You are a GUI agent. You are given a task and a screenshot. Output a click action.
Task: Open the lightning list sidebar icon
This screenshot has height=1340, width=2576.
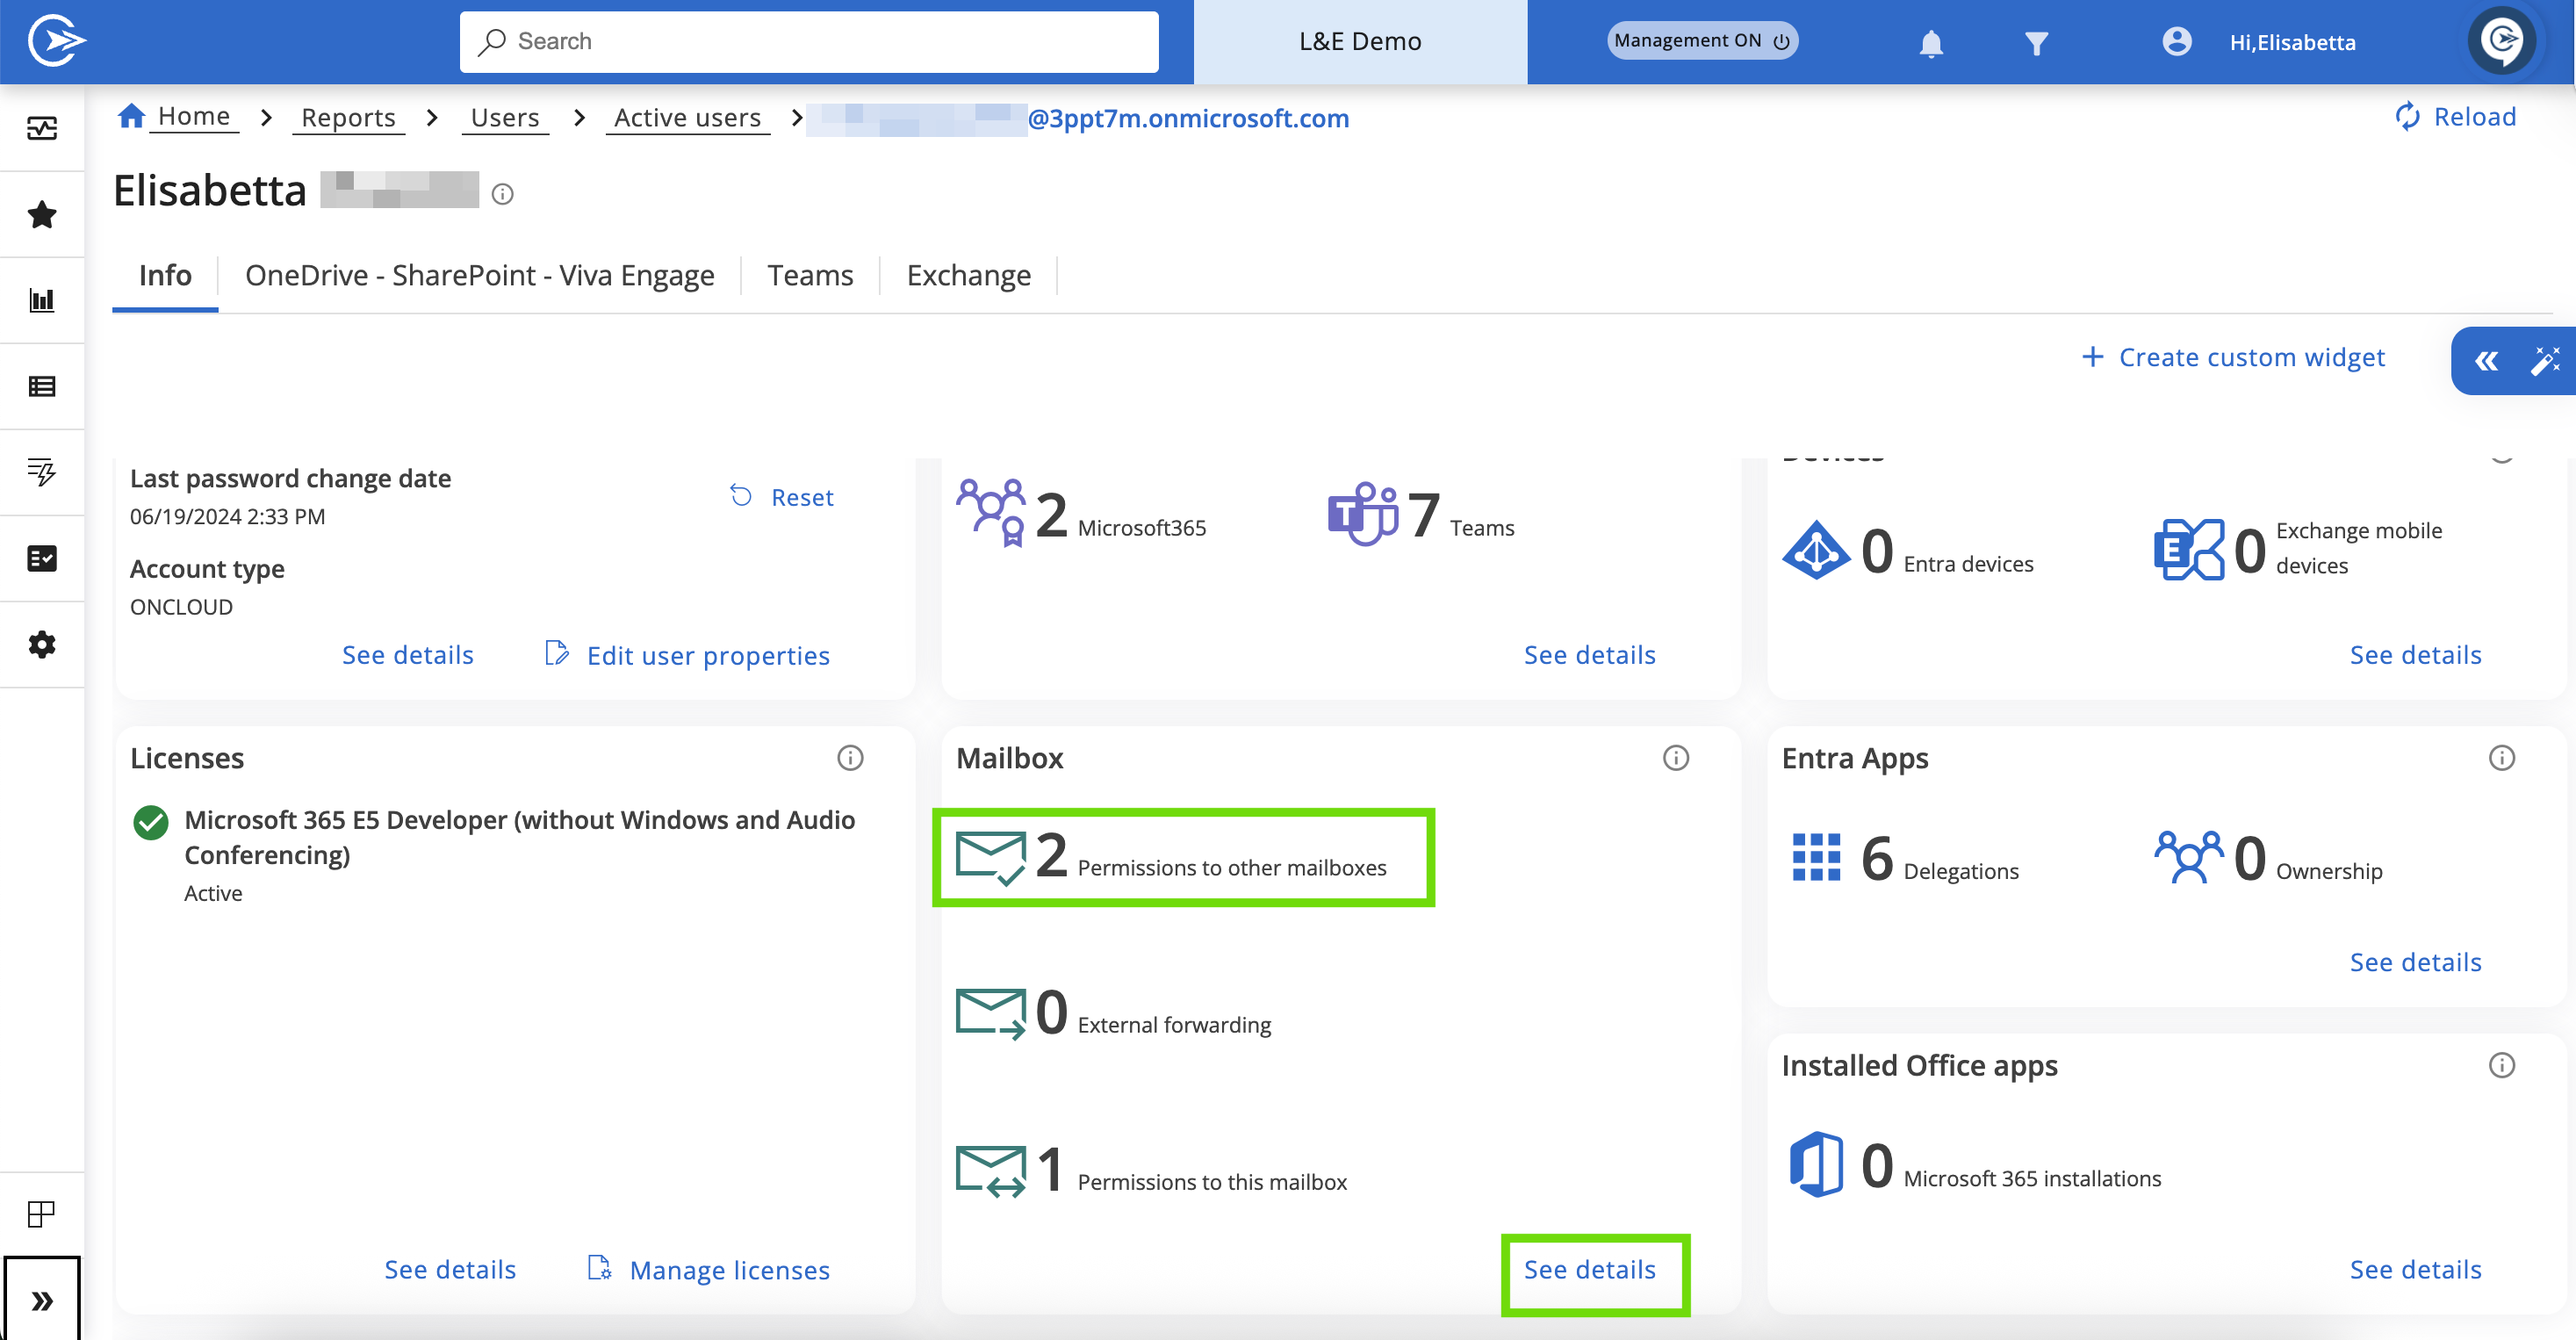[x=42, y=472]
